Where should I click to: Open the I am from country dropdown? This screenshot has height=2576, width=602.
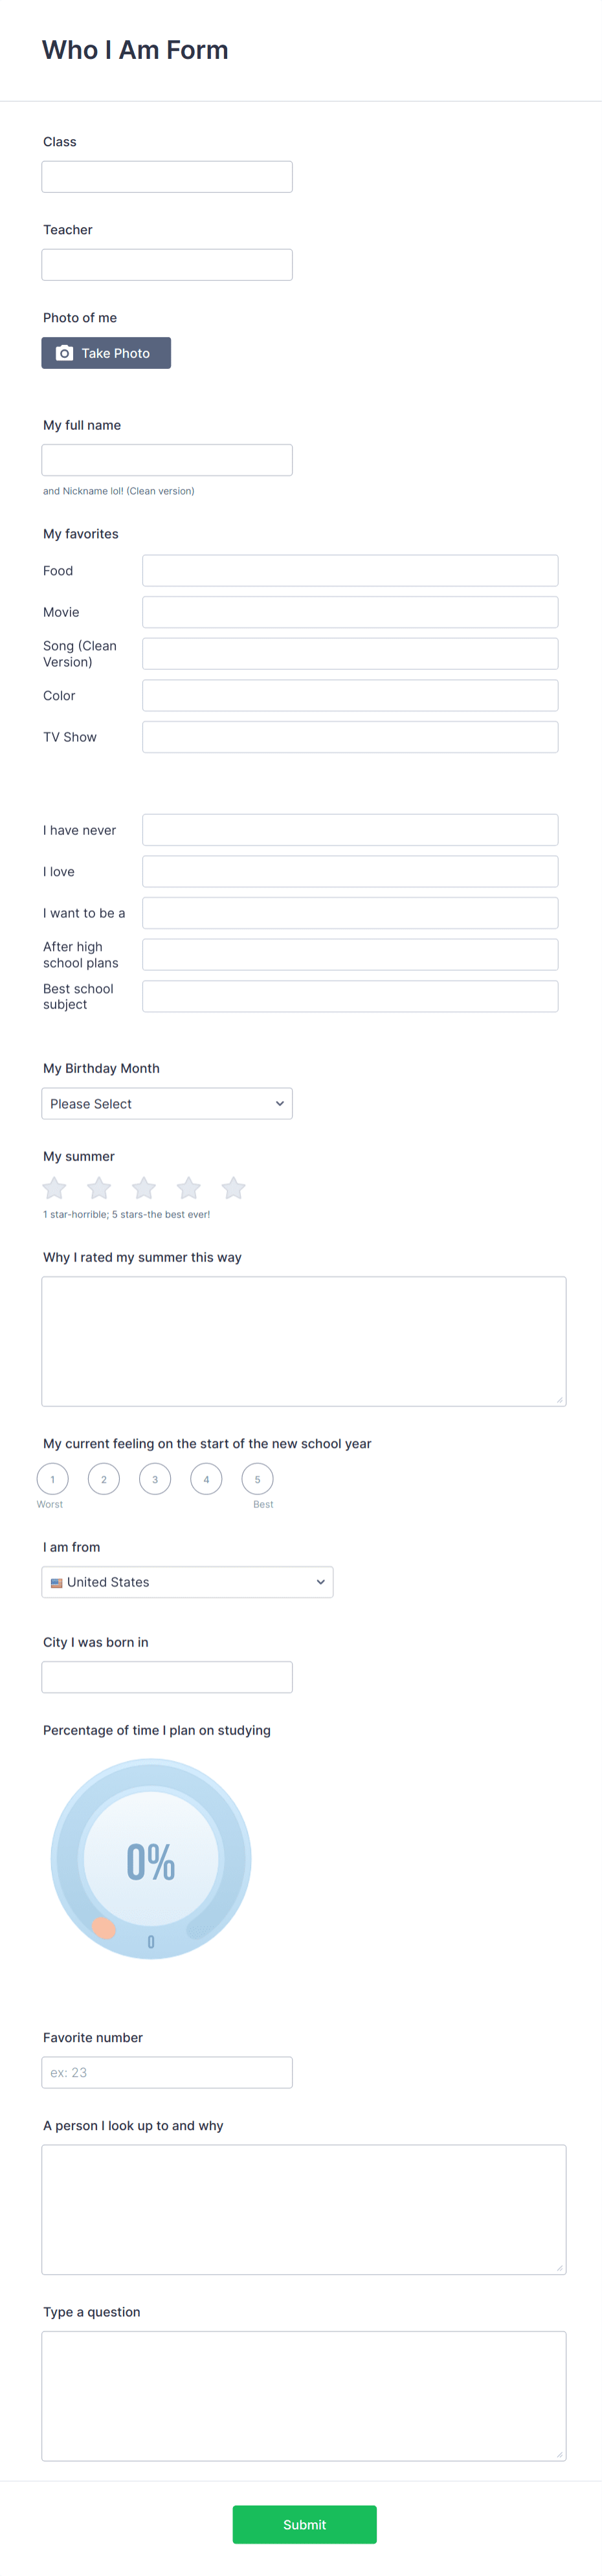click(188, 1581)
